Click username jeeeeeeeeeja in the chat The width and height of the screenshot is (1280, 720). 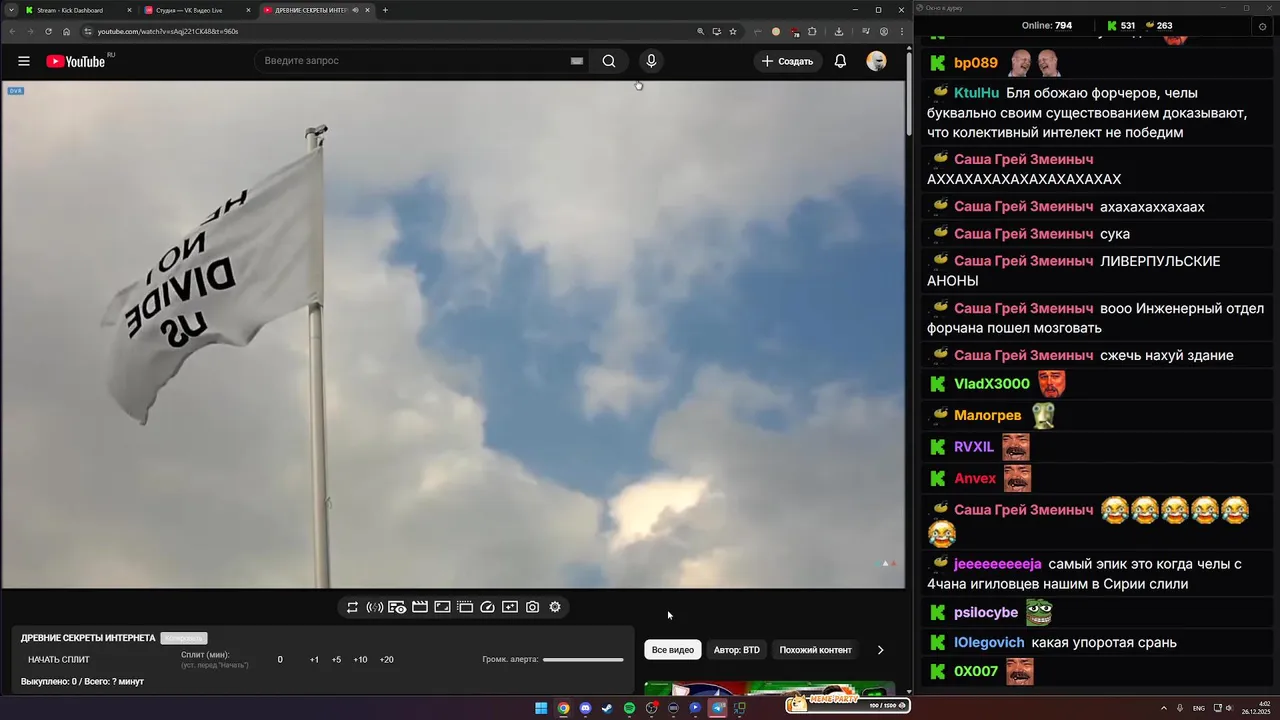pyautogui.click(x=998, y=564)
